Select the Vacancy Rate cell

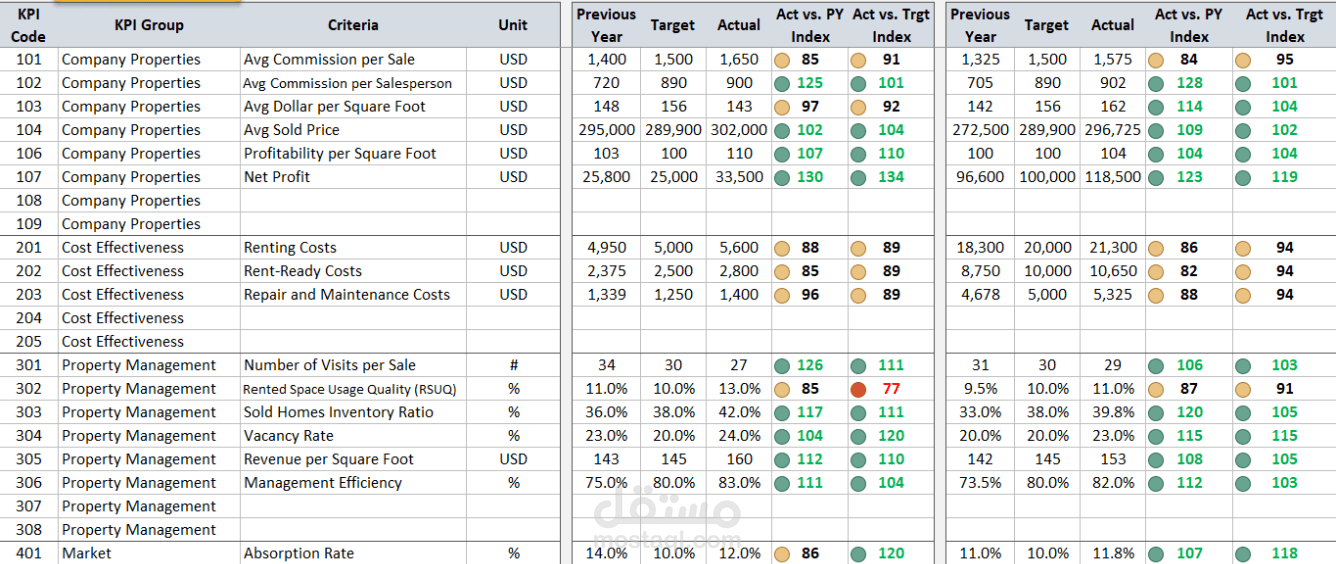(x=353, y=436)
